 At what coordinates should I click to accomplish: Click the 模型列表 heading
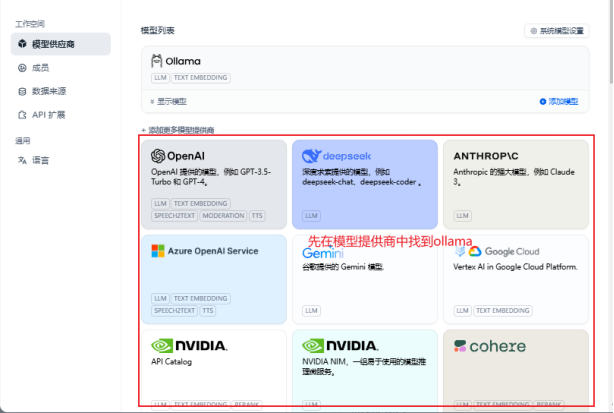click(x=158, y=31)
